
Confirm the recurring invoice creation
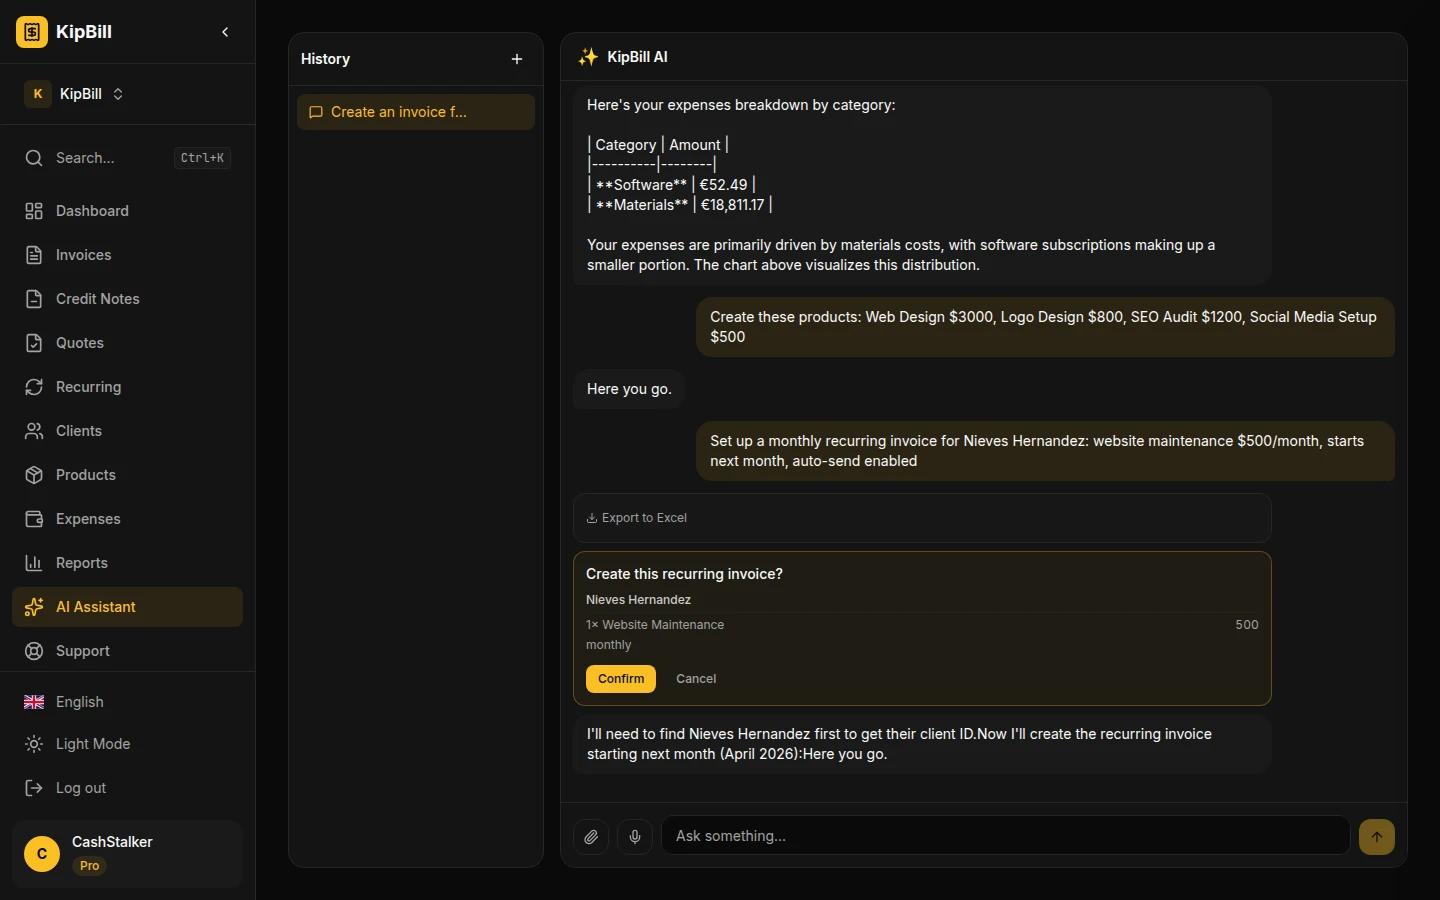tap(621, 679)
